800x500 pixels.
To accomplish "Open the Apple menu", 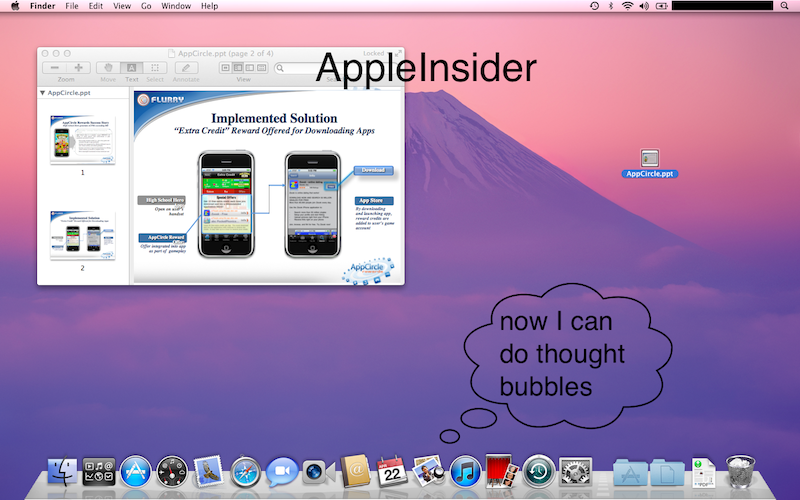I will (x=15, y=6).
